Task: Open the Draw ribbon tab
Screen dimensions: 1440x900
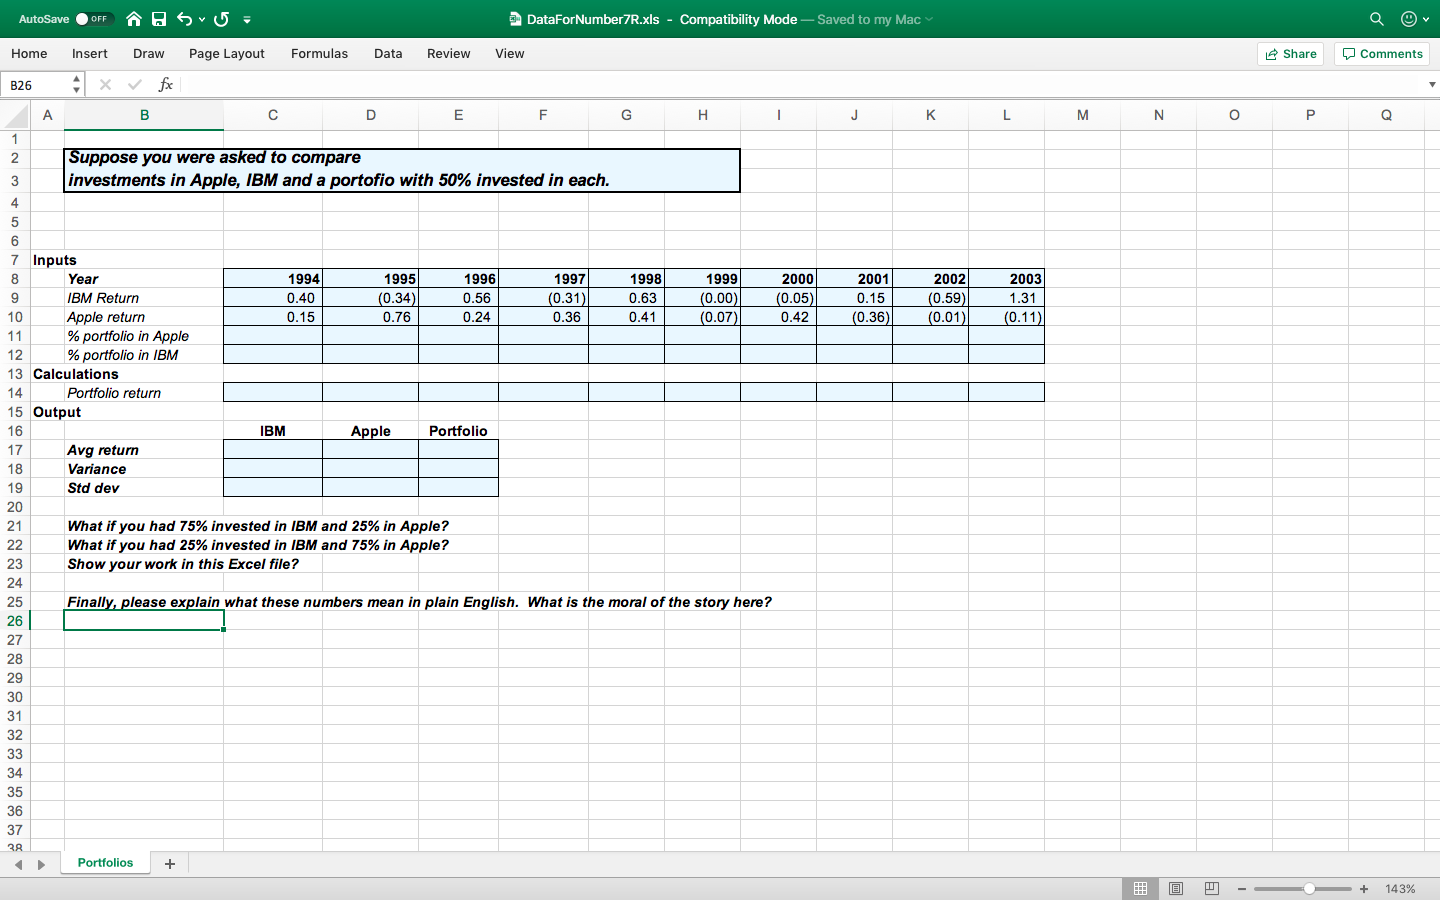Action: pyautogui.click(x=149, y=54)
